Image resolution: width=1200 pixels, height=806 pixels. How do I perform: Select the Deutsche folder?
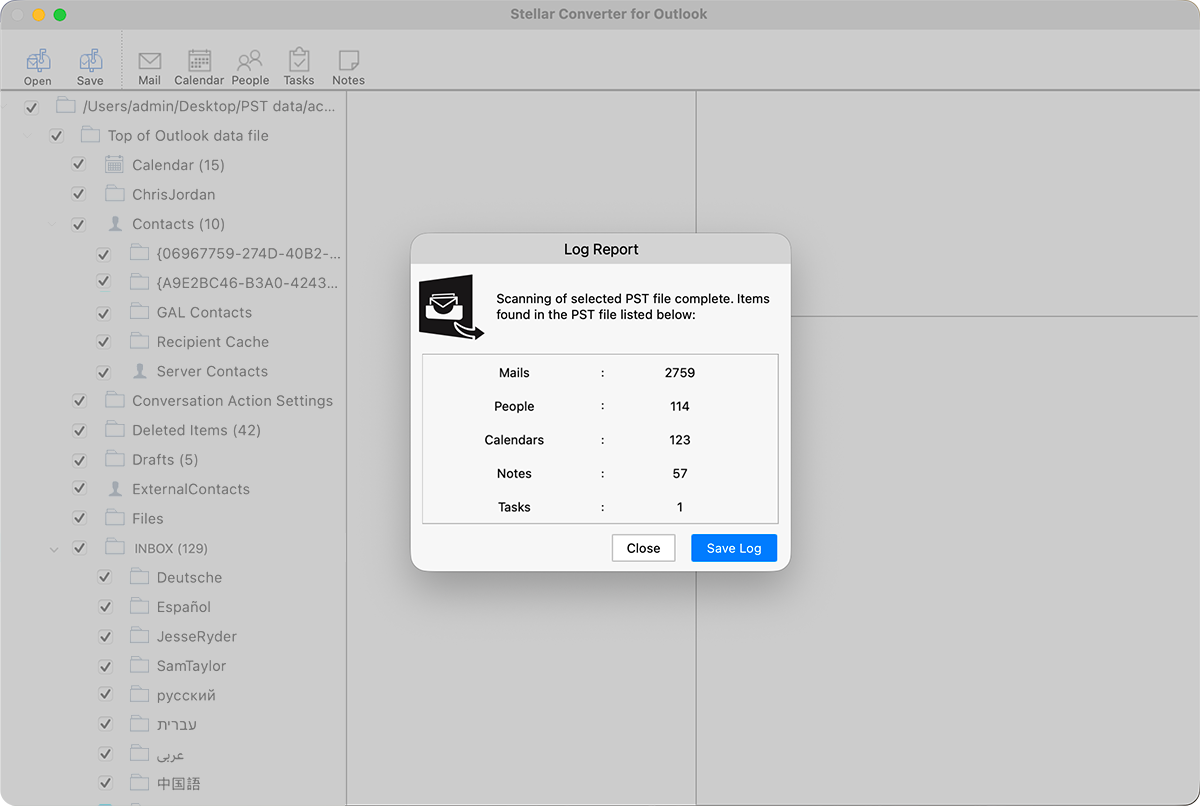pos(189,577)
